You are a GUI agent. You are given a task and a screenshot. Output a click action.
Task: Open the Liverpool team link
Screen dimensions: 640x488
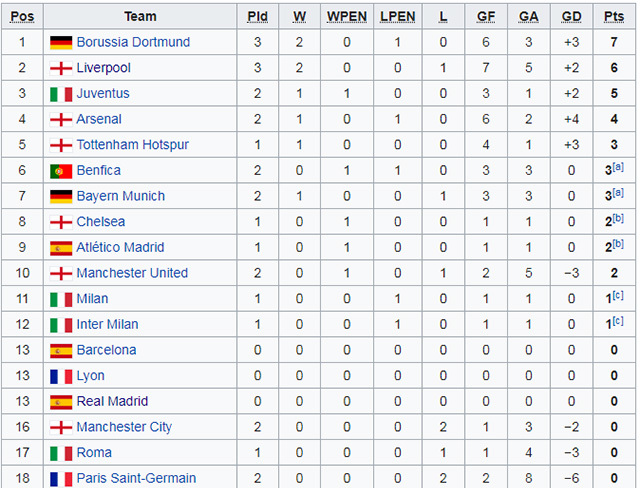point(103,68)
